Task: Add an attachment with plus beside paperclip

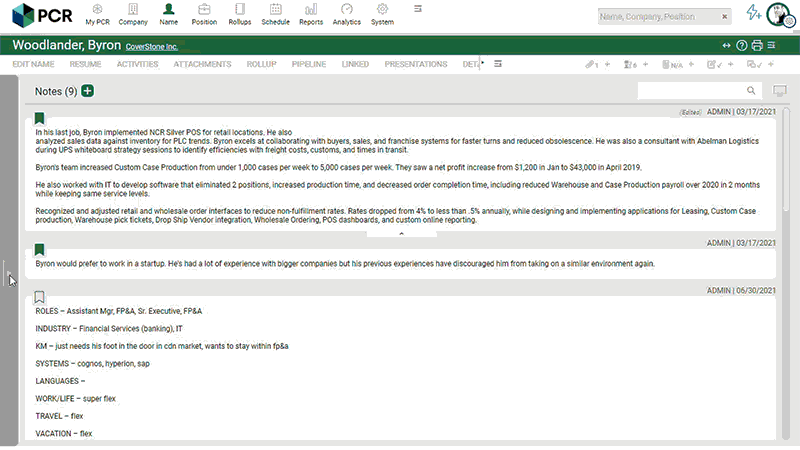Action: point(607,64)
